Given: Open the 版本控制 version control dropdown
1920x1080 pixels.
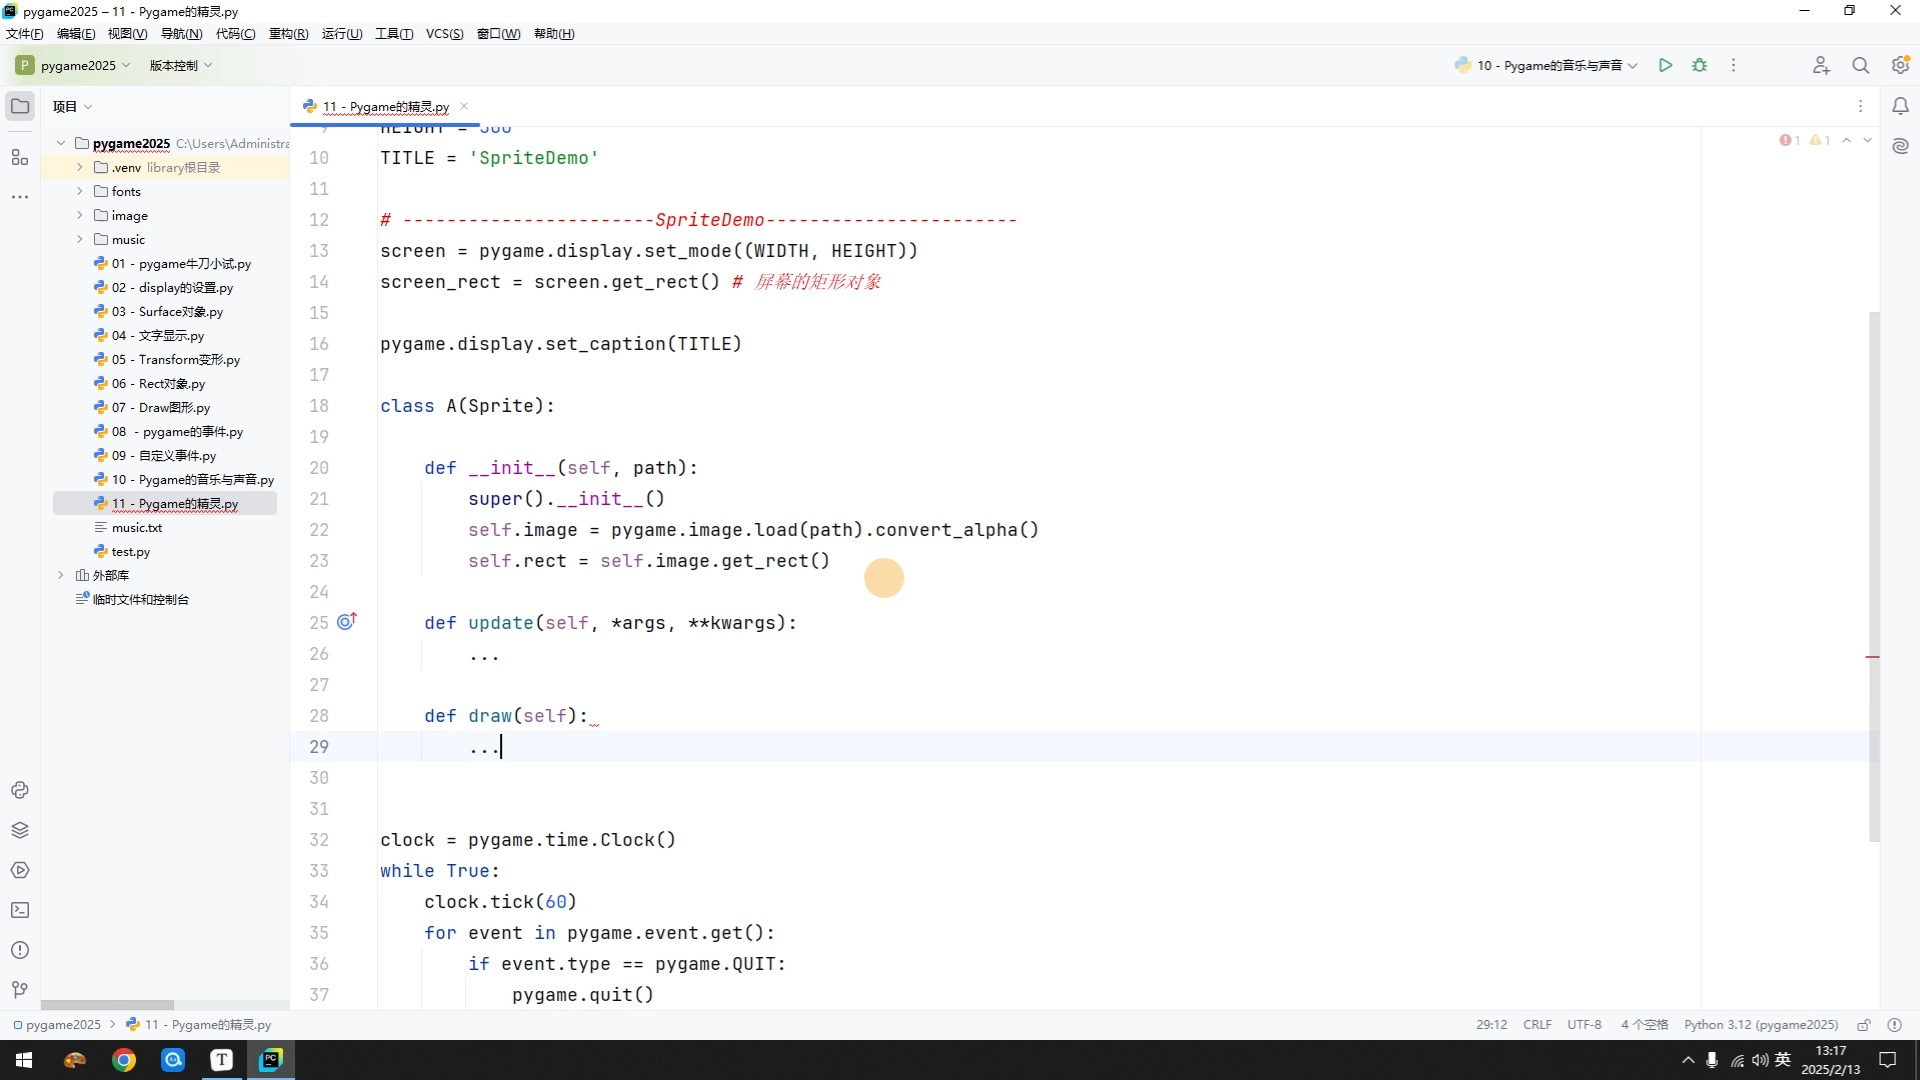Looking at the screenshot, I should (x=181, y=65).
